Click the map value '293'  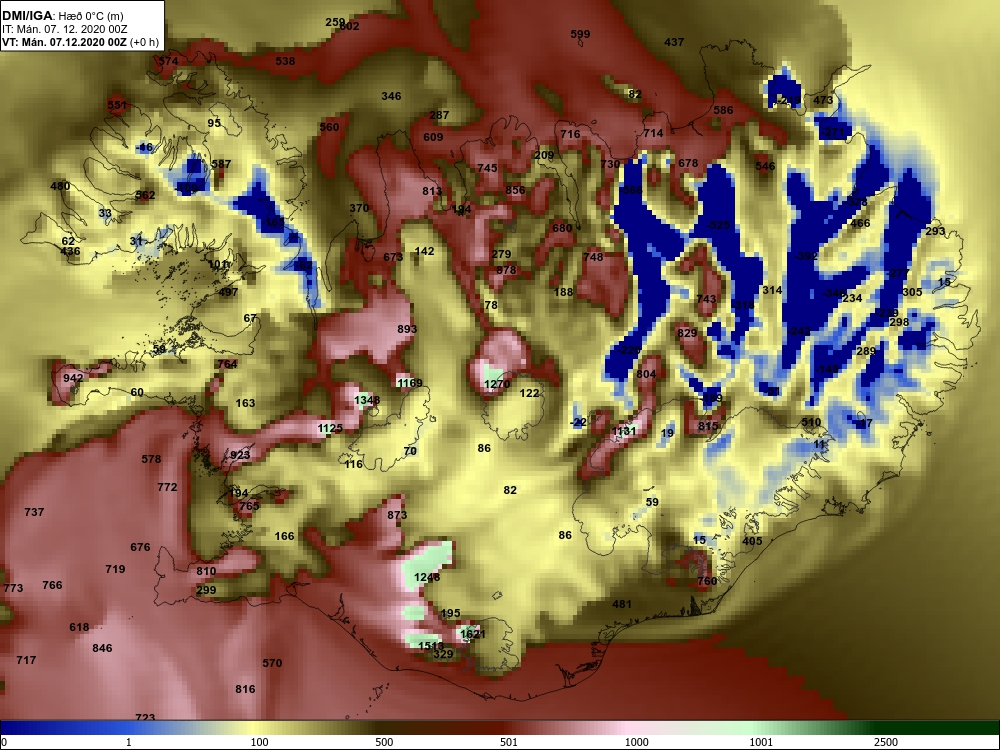point(936,231)
